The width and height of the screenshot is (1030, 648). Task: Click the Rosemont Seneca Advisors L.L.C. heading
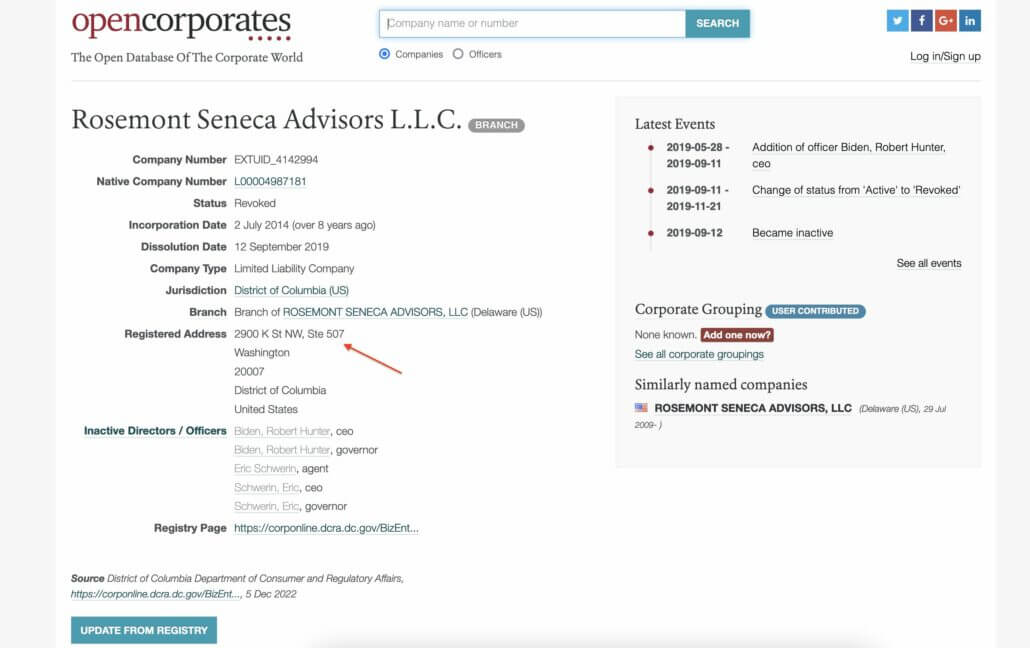(x=267, y=120)
